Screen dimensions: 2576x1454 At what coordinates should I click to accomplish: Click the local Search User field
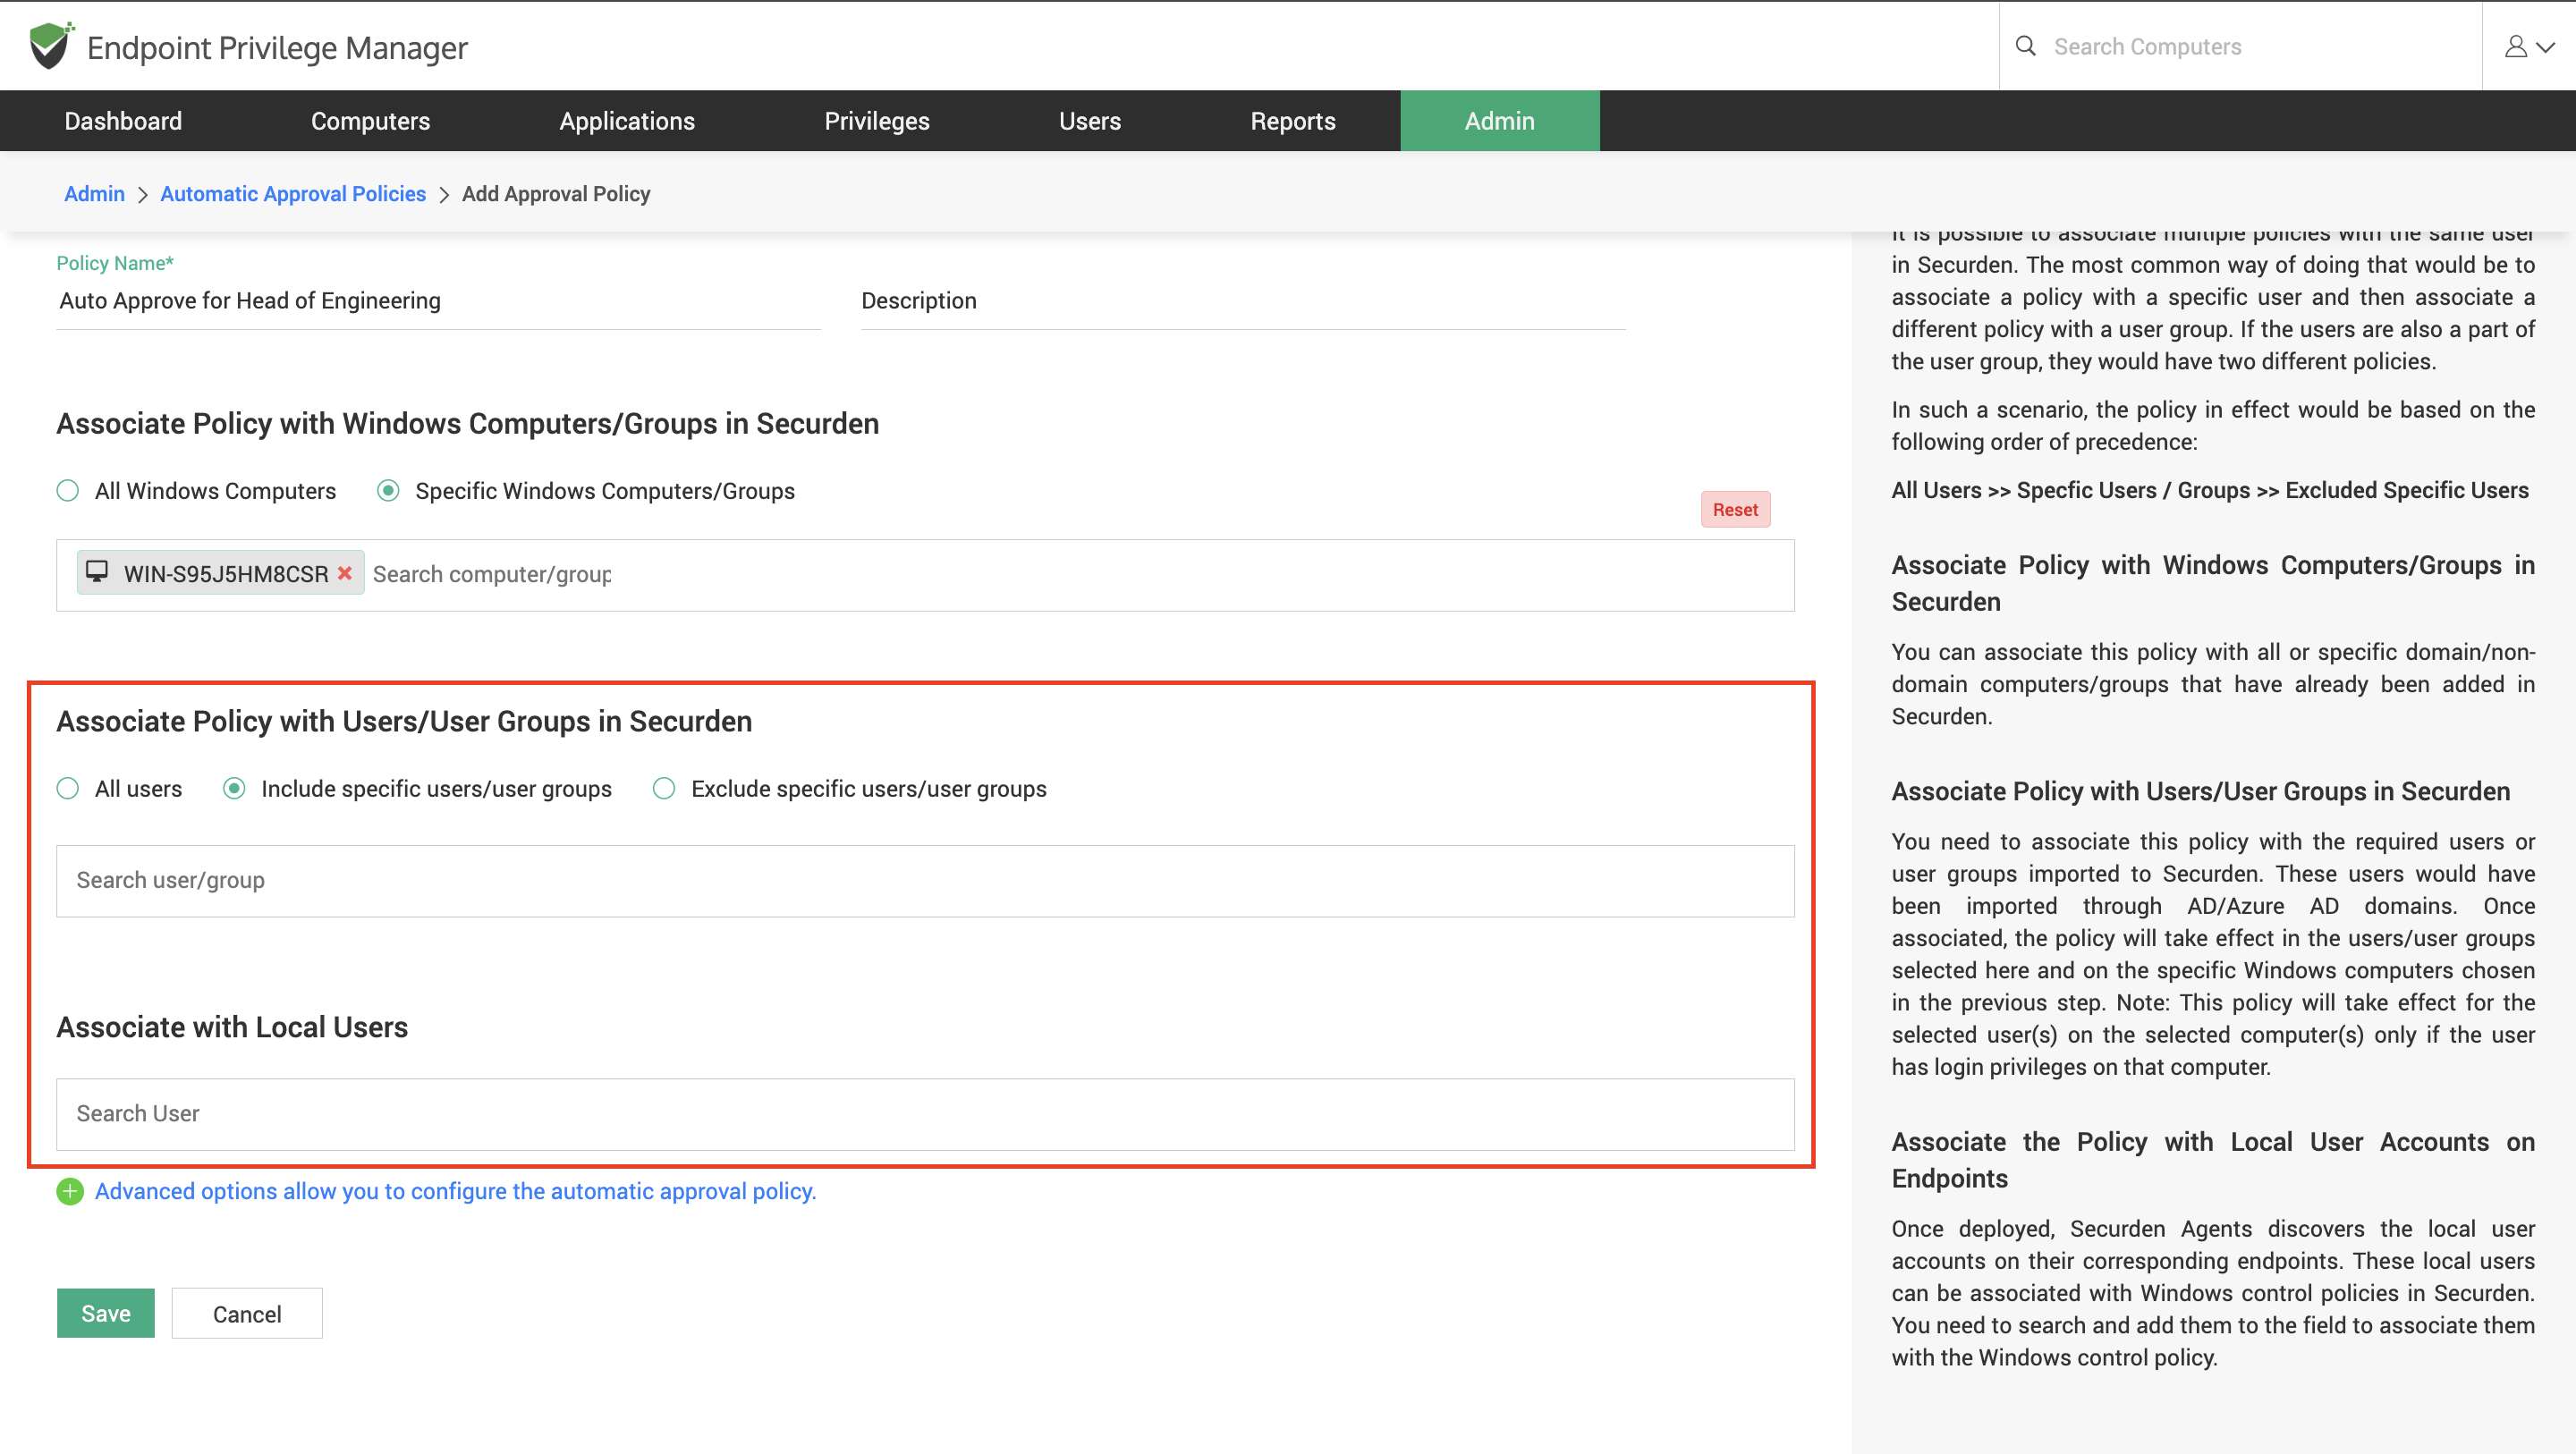[x=925, y=1114]
